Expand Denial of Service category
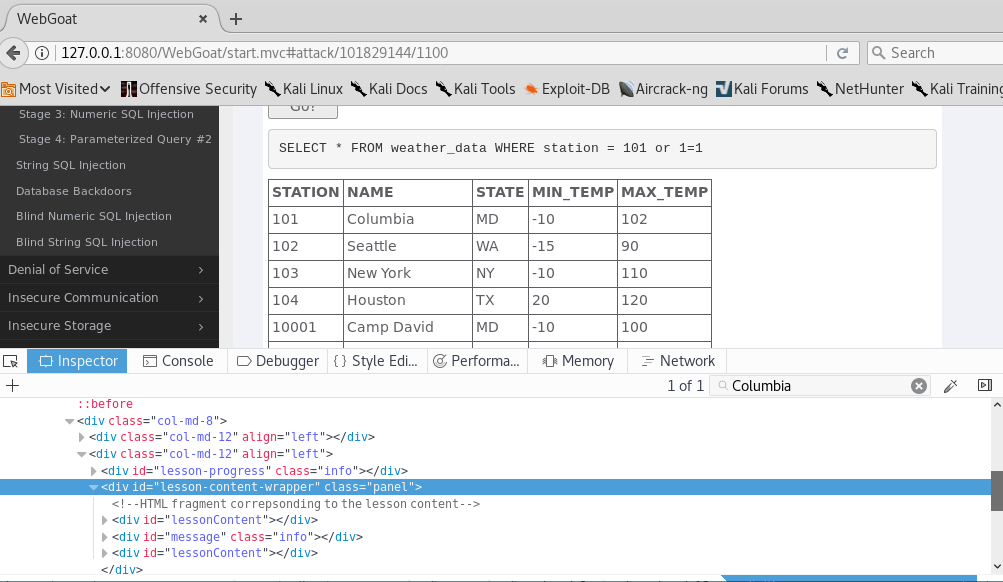The width and height of the screenshot is (1003, 582). click(109, 269)
